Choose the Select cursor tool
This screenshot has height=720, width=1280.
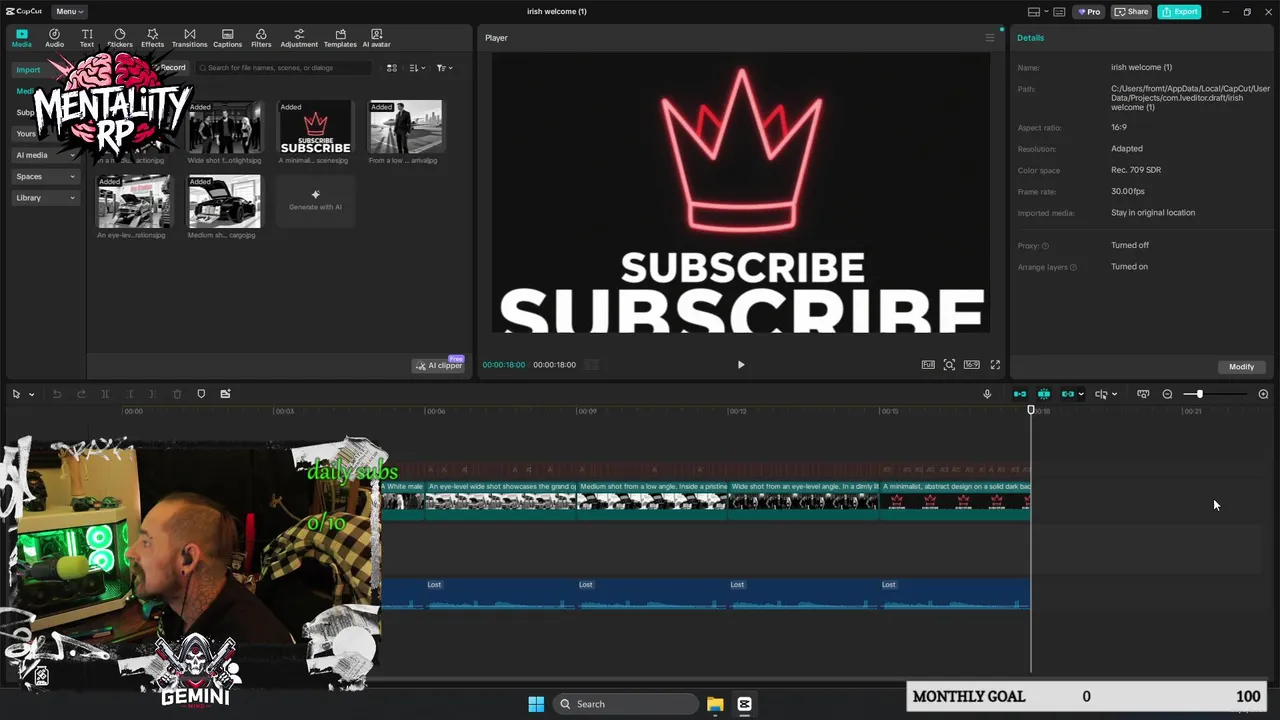[16, 394]
